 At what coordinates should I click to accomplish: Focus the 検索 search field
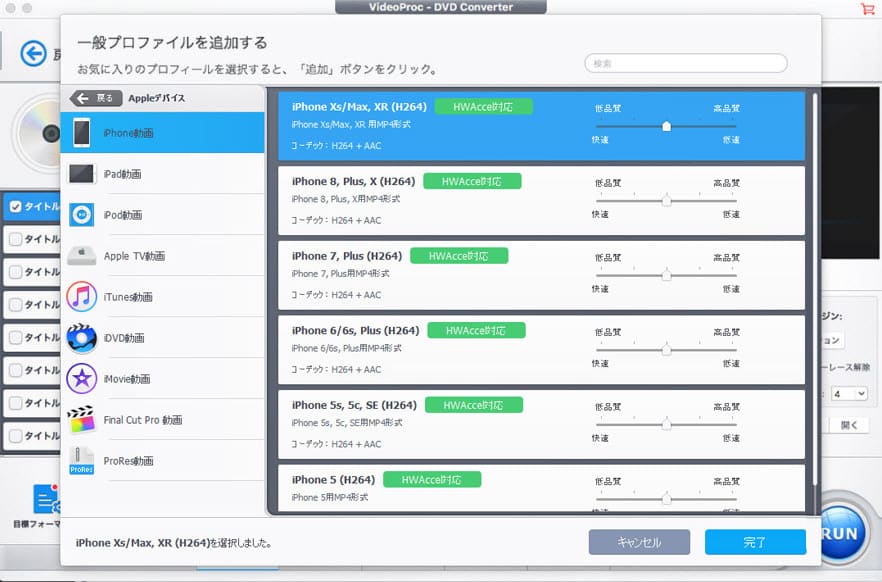click(686, 64)
